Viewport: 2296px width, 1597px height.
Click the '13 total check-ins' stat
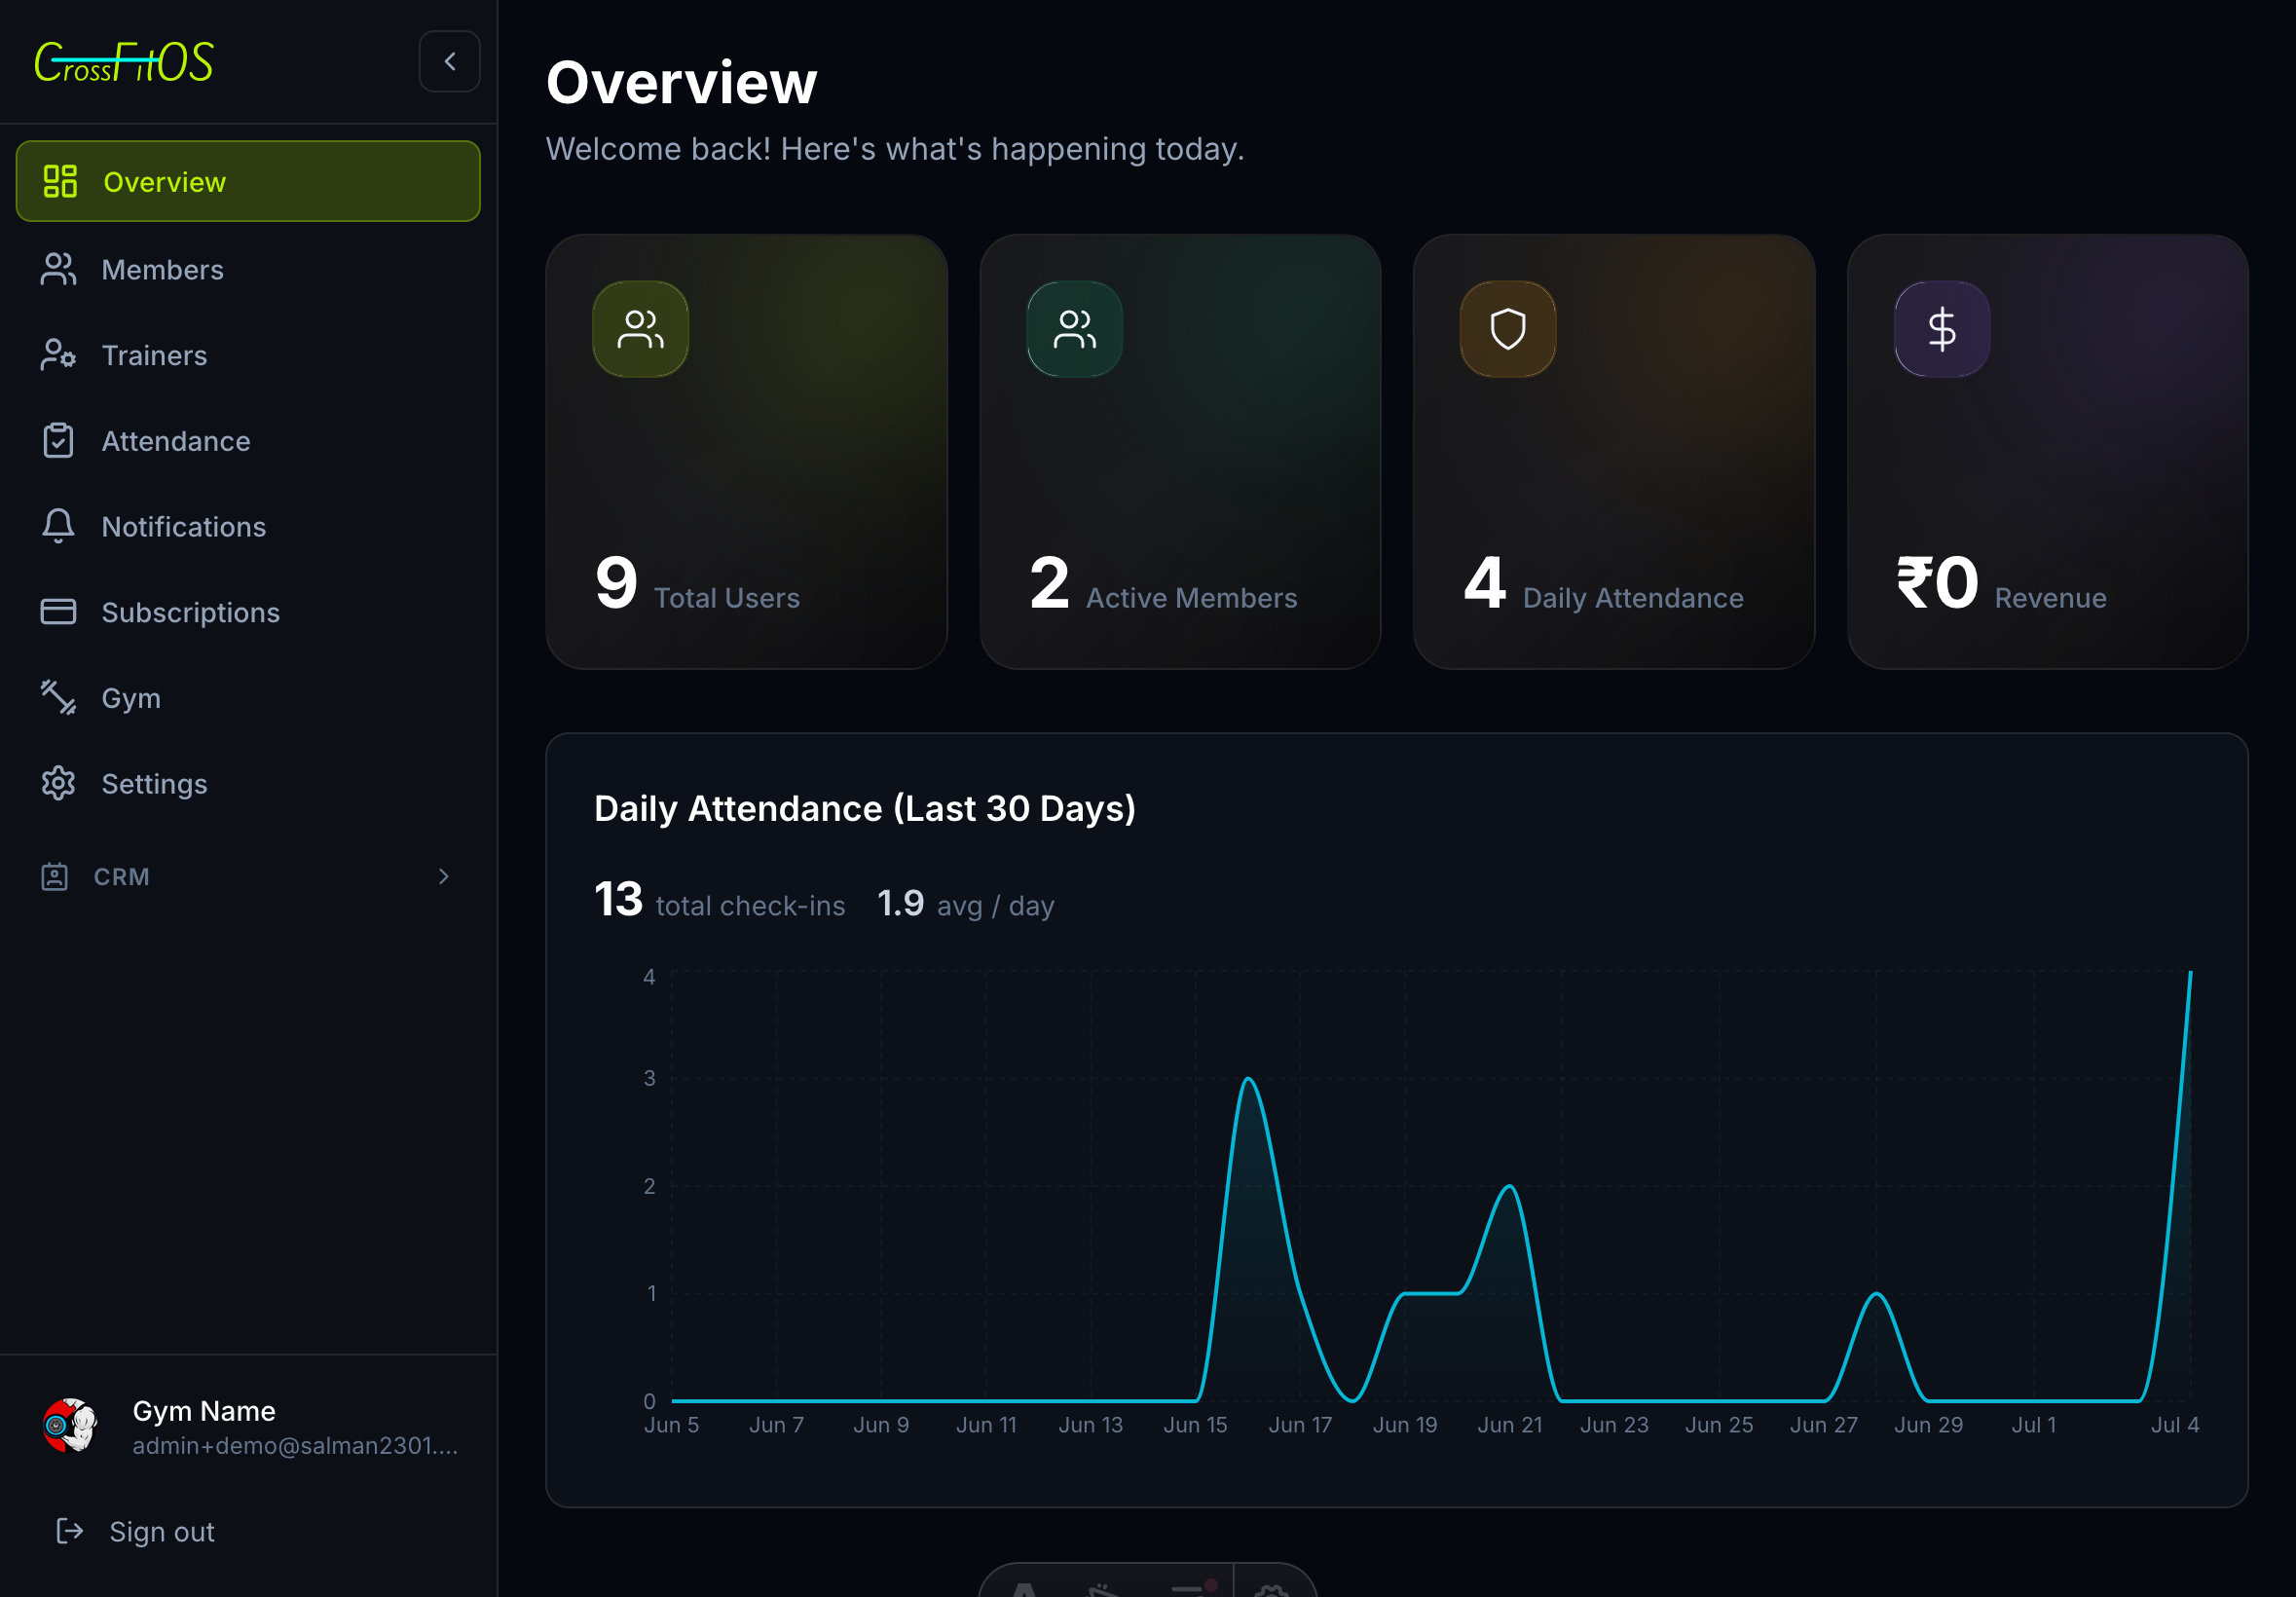(x=719, y=901)
